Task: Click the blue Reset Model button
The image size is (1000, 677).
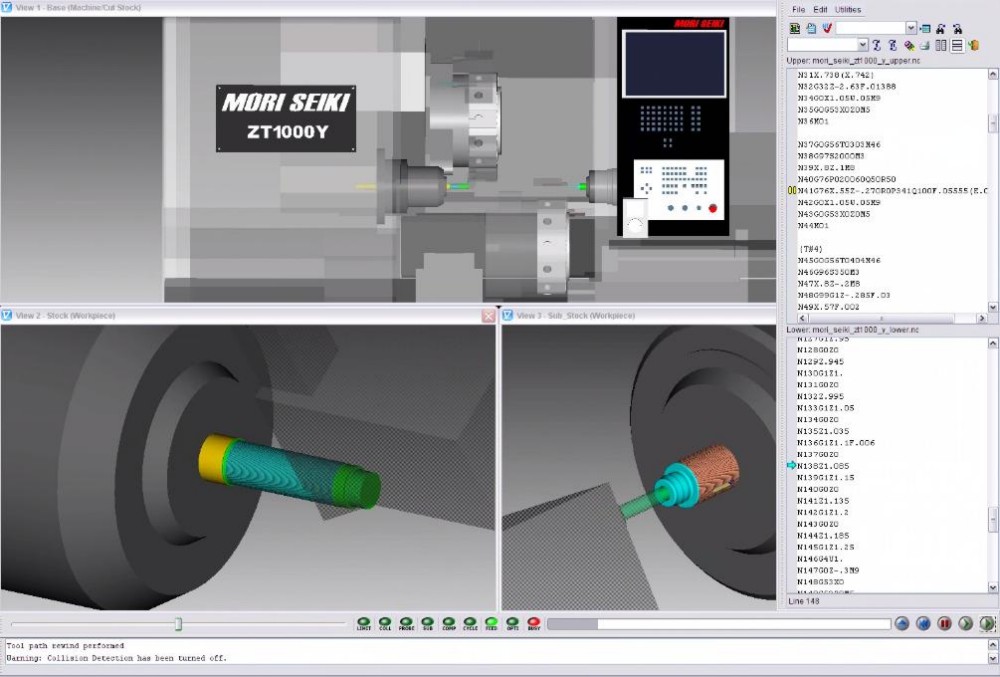Action: [902, 623]
